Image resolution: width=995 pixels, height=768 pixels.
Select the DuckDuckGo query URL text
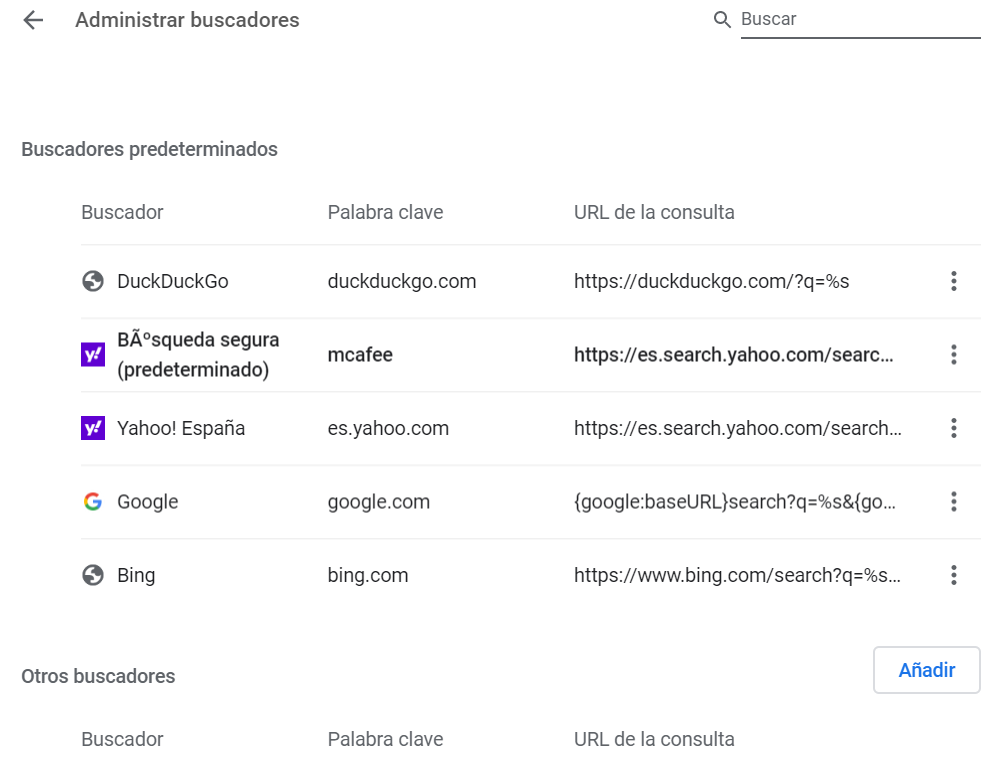(x=711, y=281)
